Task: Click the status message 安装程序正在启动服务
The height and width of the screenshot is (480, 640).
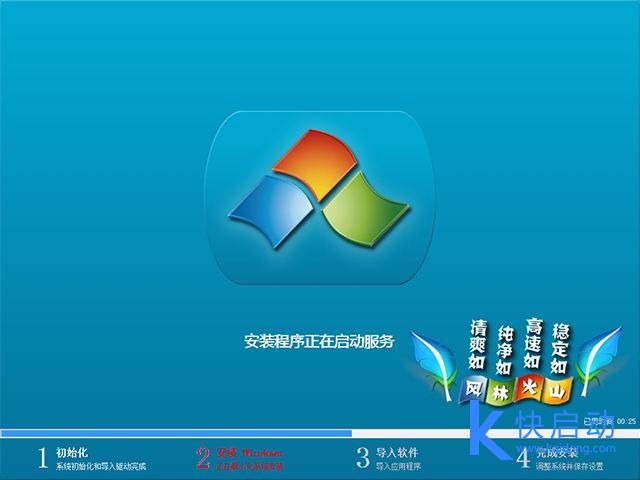Action: [x=319, y=341]
